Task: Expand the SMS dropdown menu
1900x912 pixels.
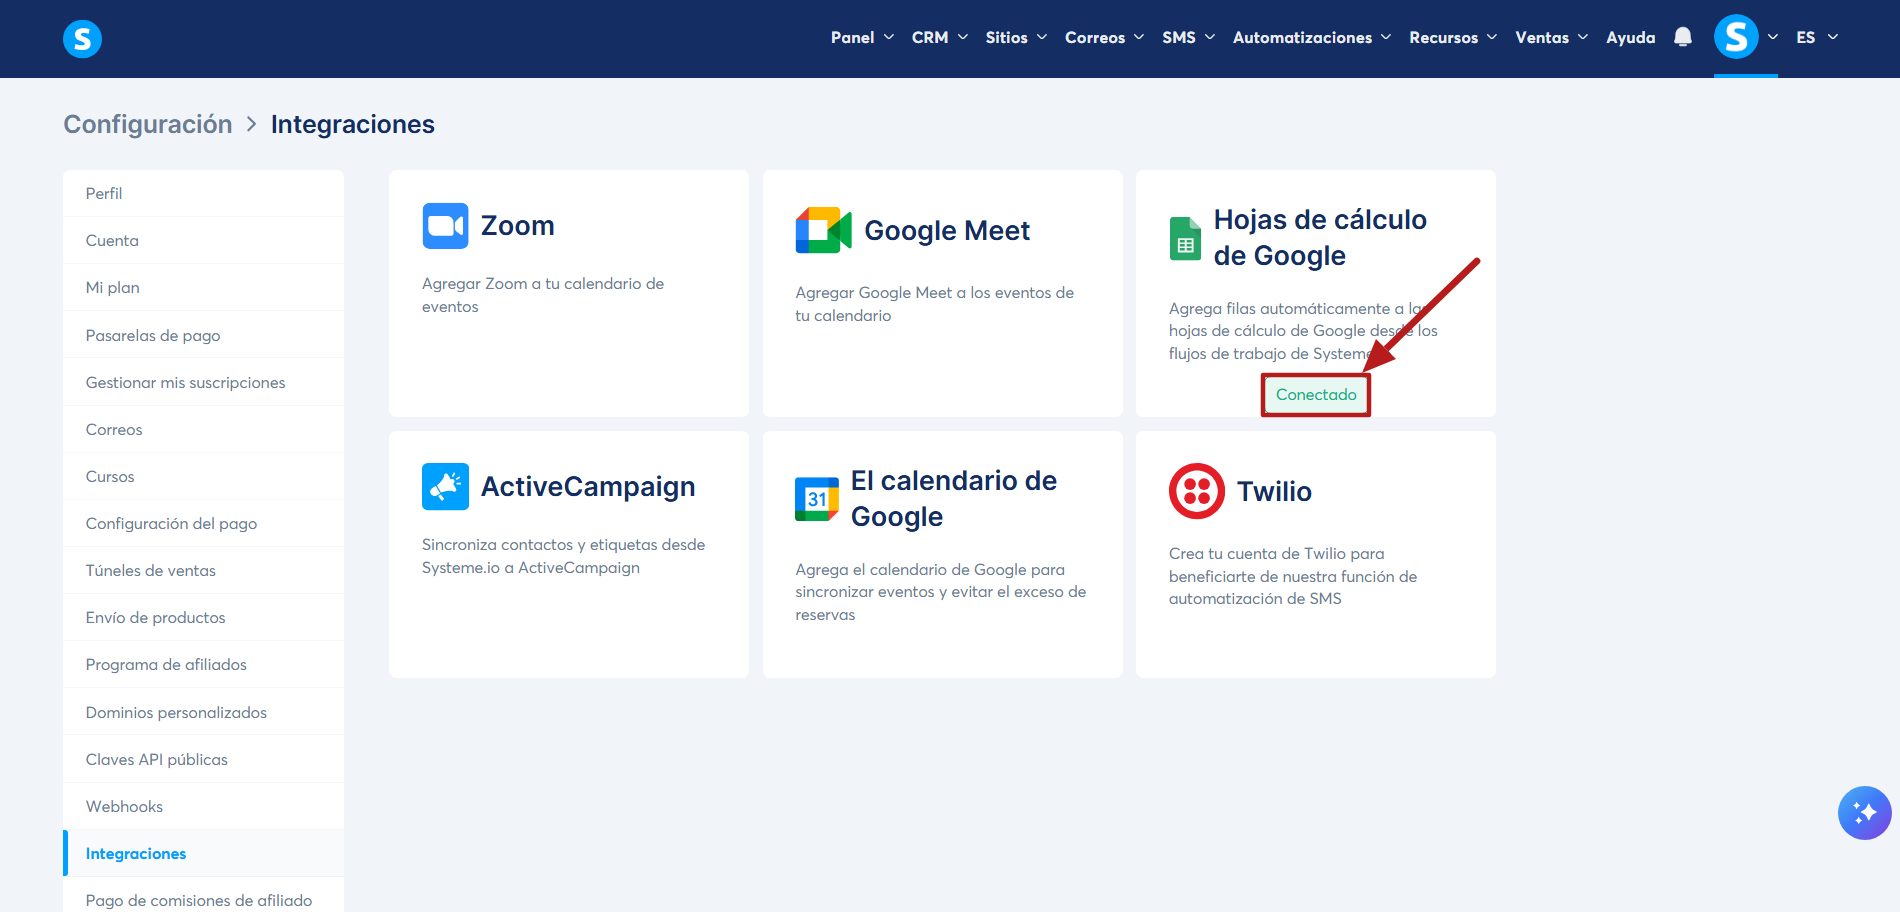Action: pos(1188,37)
